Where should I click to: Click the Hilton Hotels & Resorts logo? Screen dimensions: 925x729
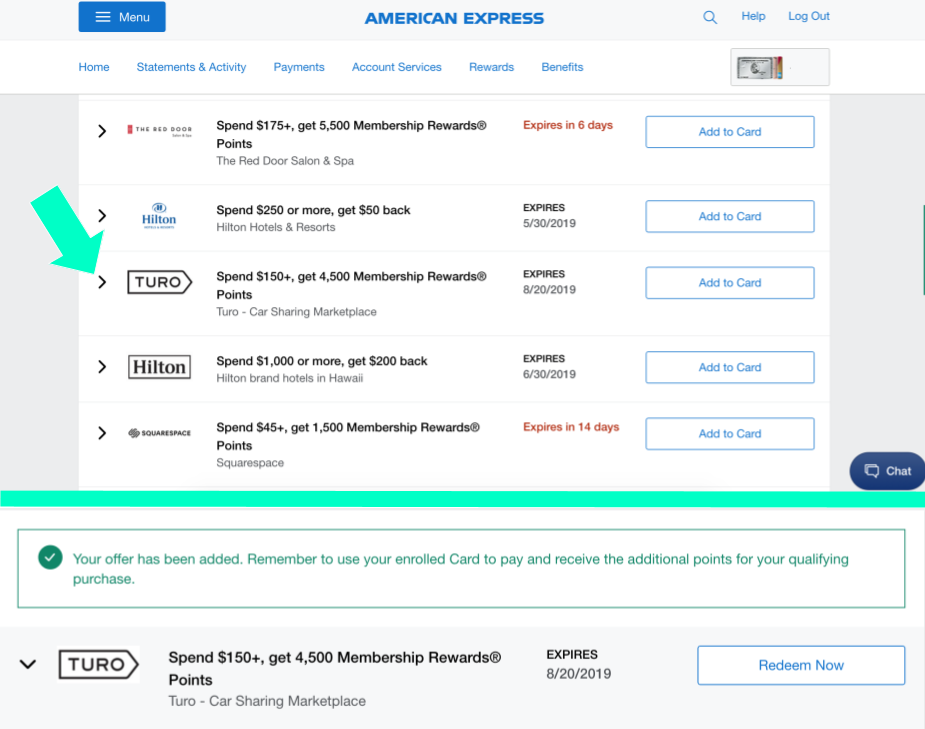159,216
